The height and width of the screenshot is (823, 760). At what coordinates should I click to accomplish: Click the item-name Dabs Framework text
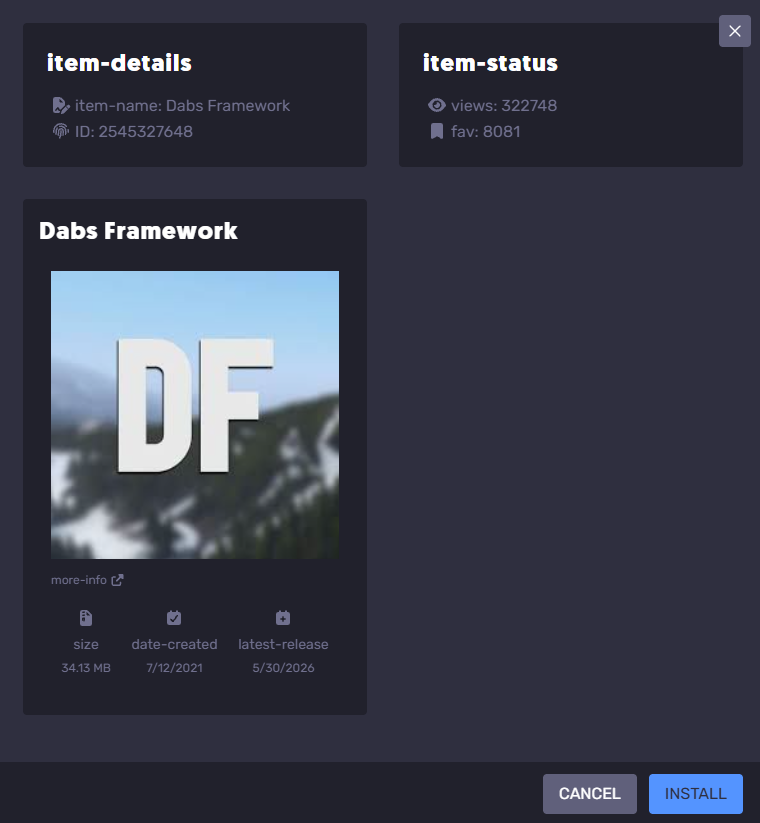182,105
